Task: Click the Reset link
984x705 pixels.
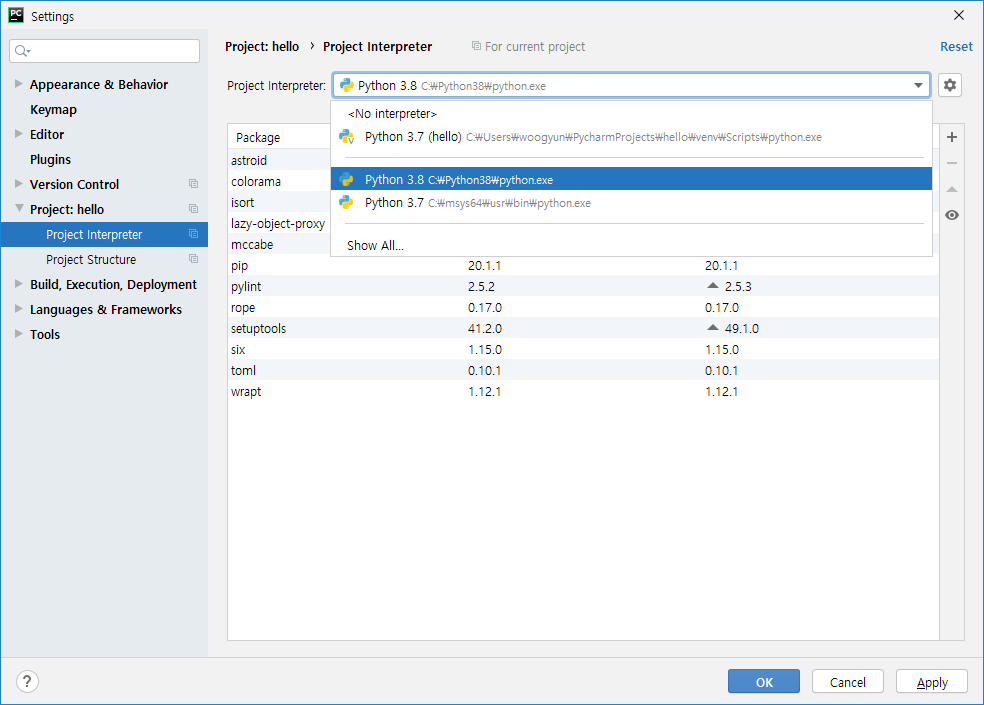Action: pos(956,46)
